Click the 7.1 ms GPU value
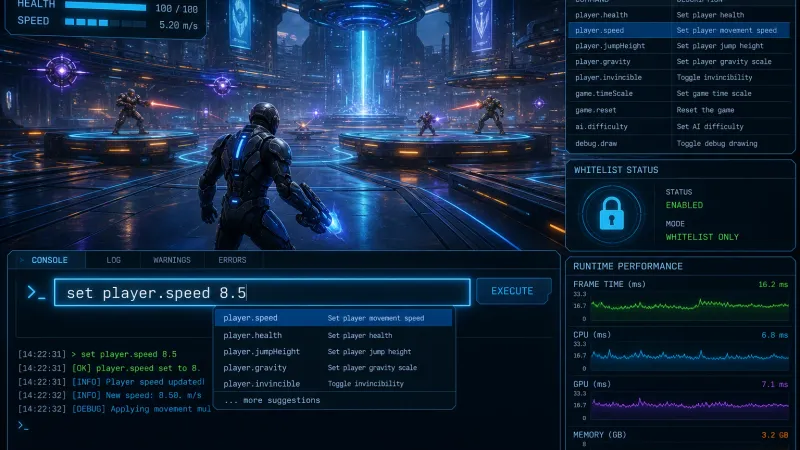Viewport: 800px width, 450px height. pos(774,384)
